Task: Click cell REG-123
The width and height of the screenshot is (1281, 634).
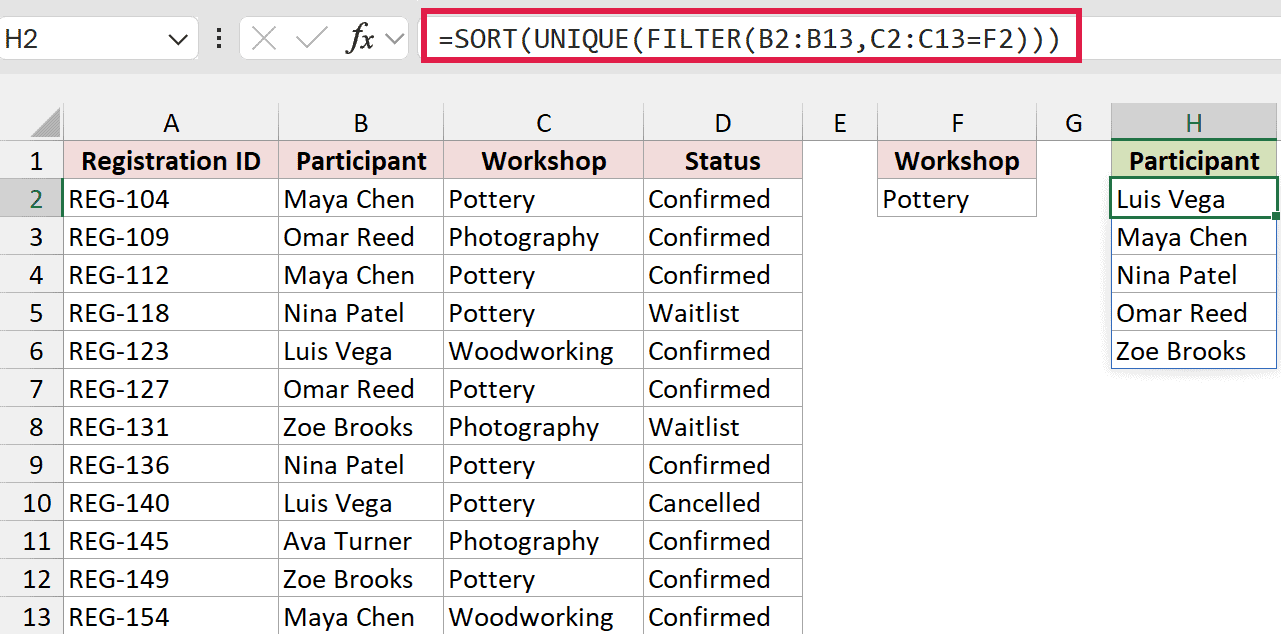Action: point(171,351)
